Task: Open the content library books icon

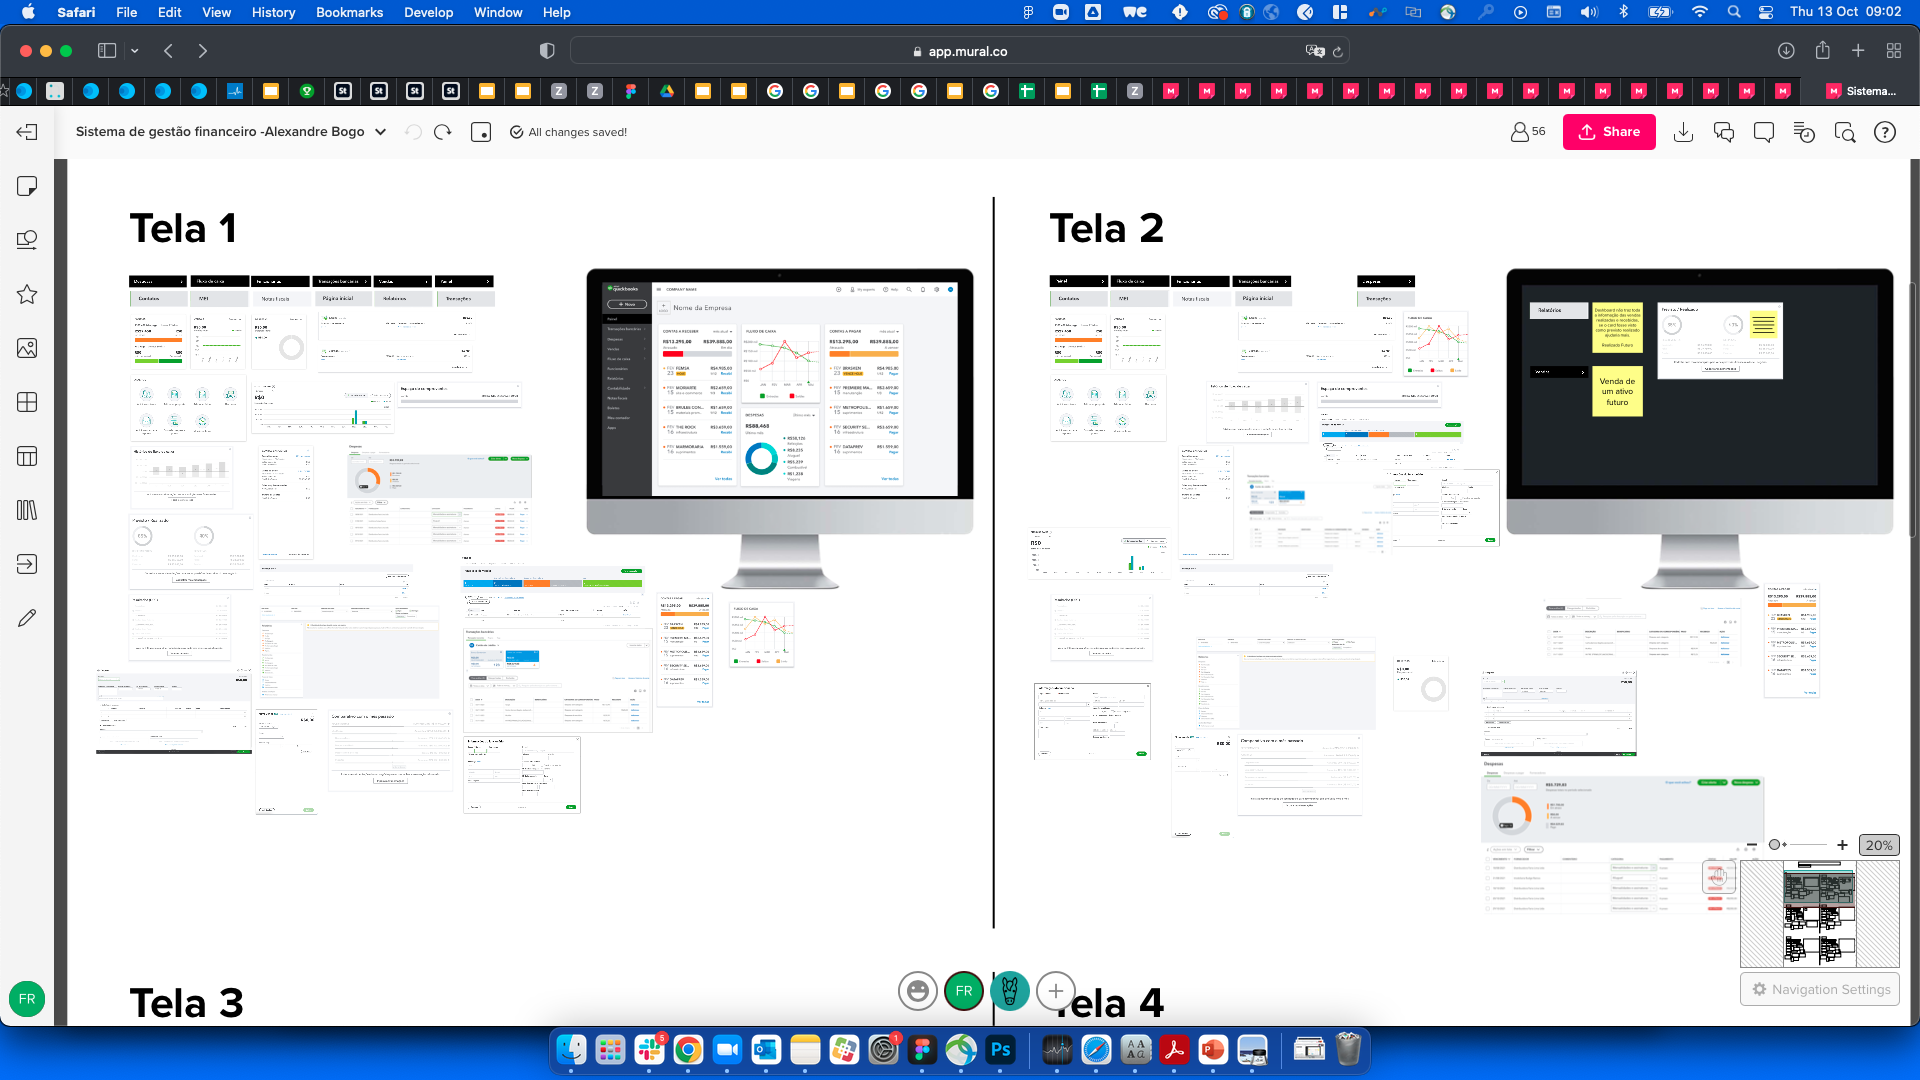Action: (x=27, y=510)
